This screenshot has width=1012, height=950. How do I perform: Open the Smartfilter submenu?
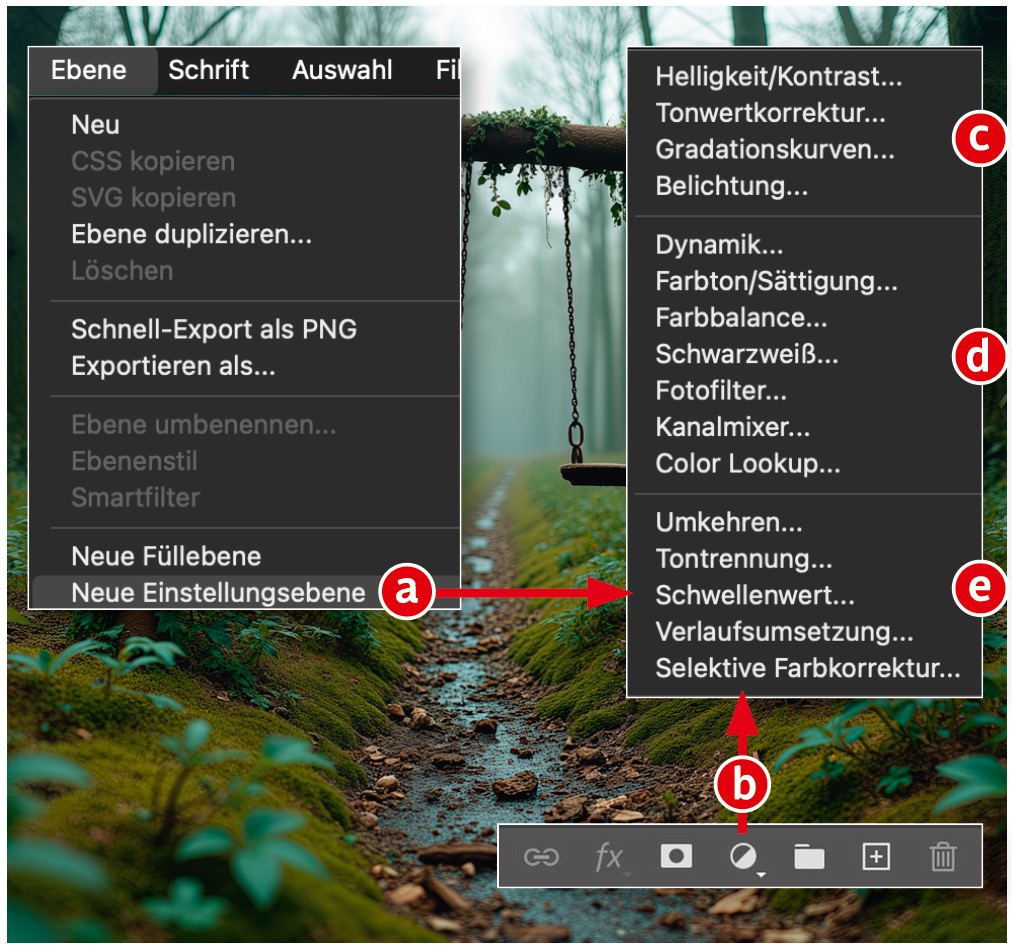(136, 498)
